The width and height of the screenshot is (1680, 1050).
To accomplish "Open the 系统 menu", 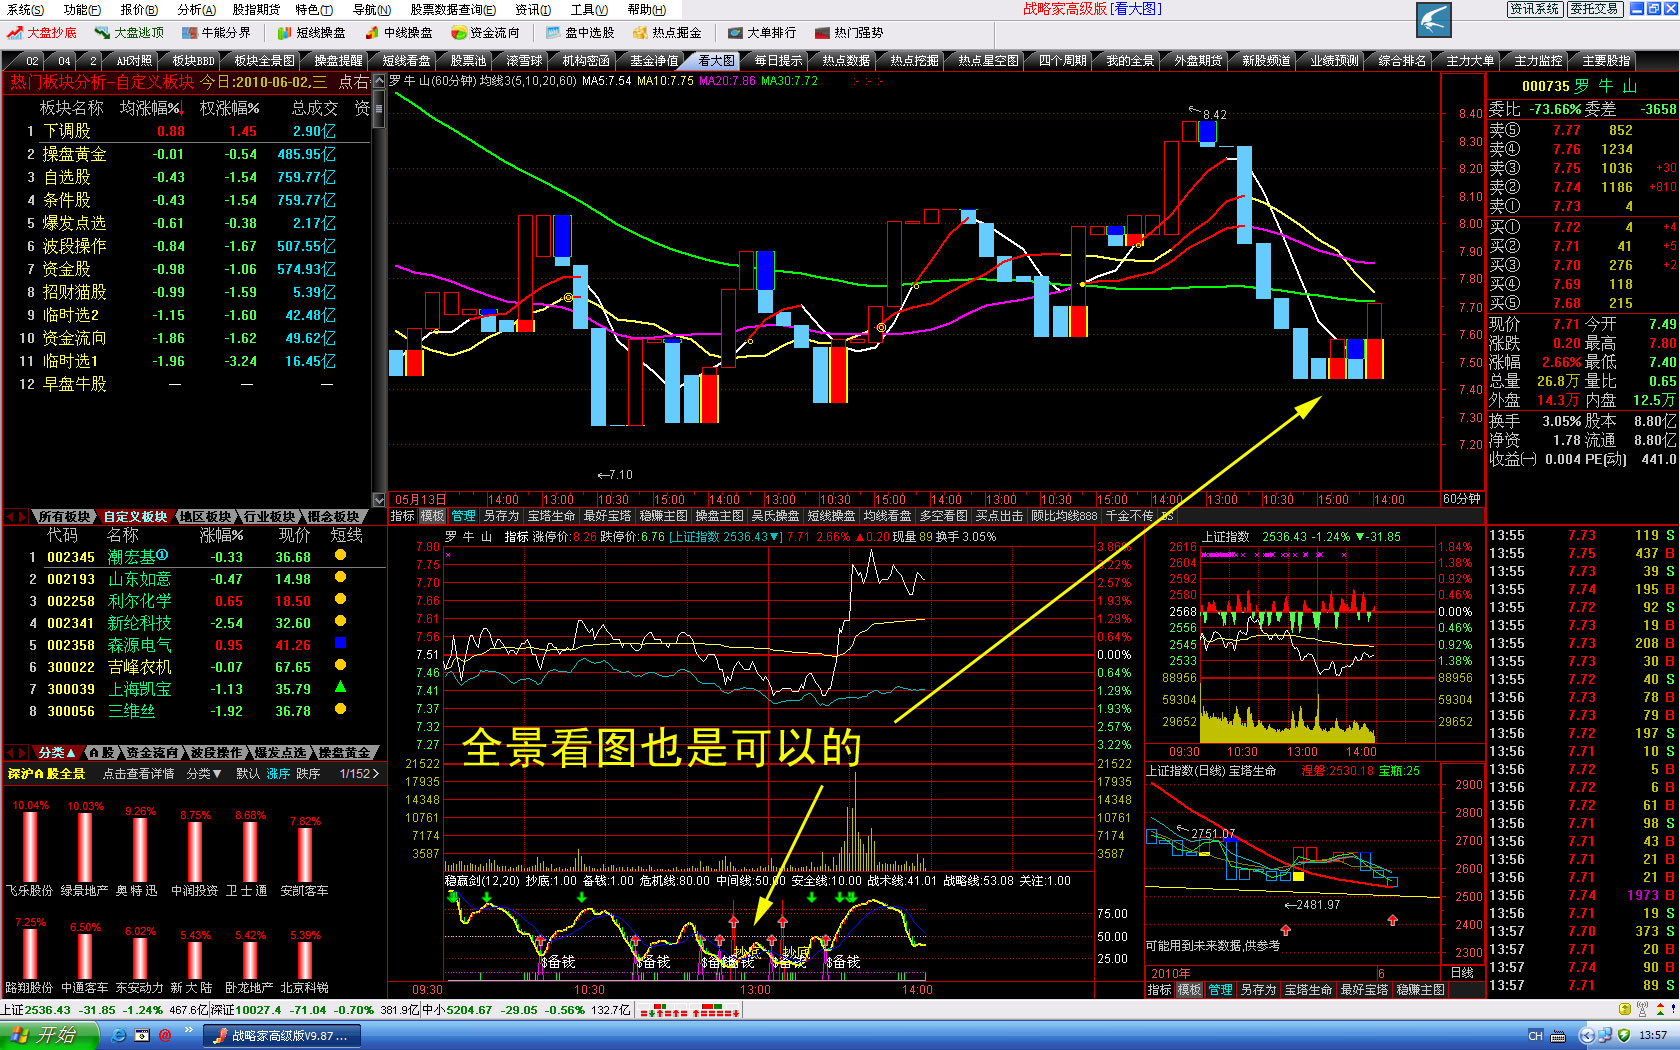I will (x=25, y=10).
